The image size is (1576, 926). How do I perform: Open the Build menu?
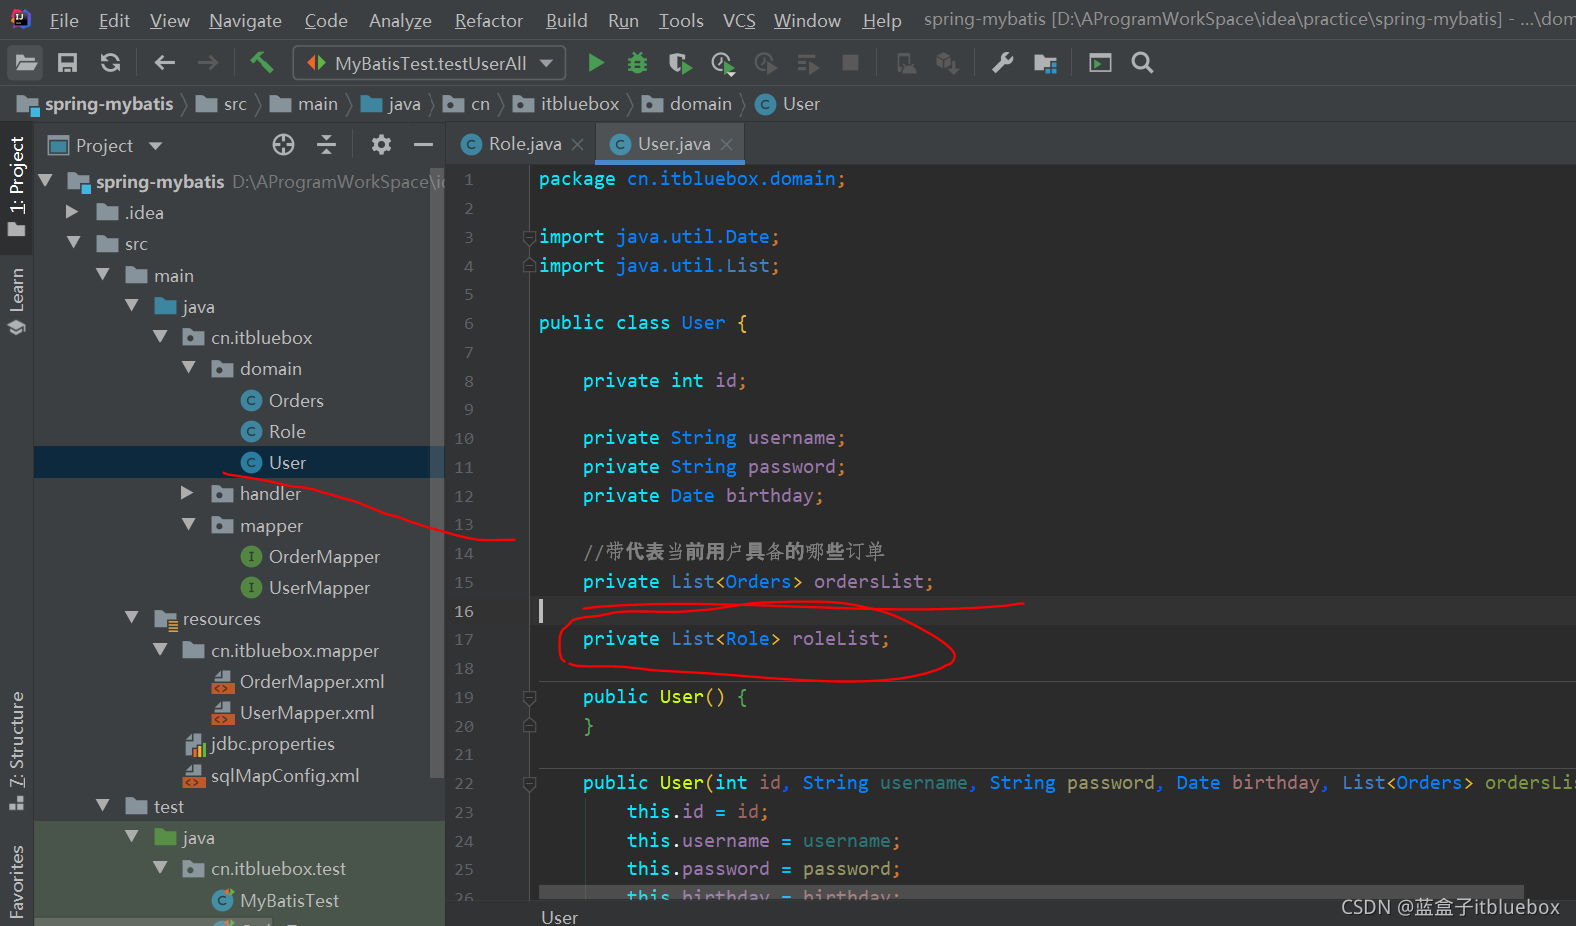click(x=567, y=20)
